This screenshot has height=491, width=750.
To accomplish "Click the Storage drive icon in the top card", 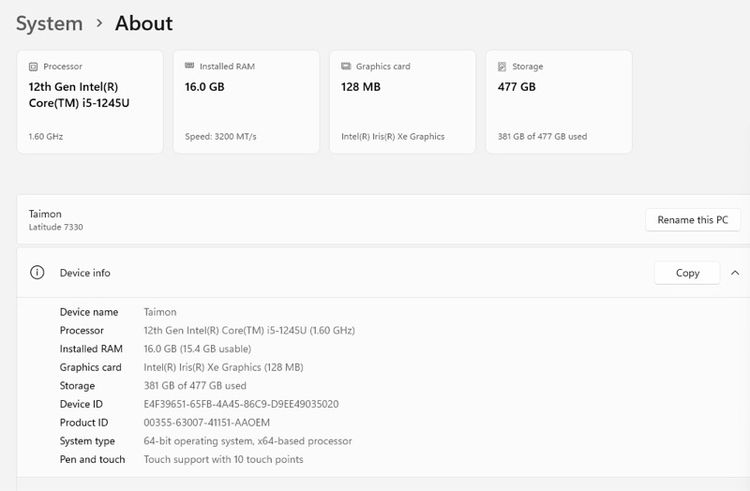I will [502, 67].
